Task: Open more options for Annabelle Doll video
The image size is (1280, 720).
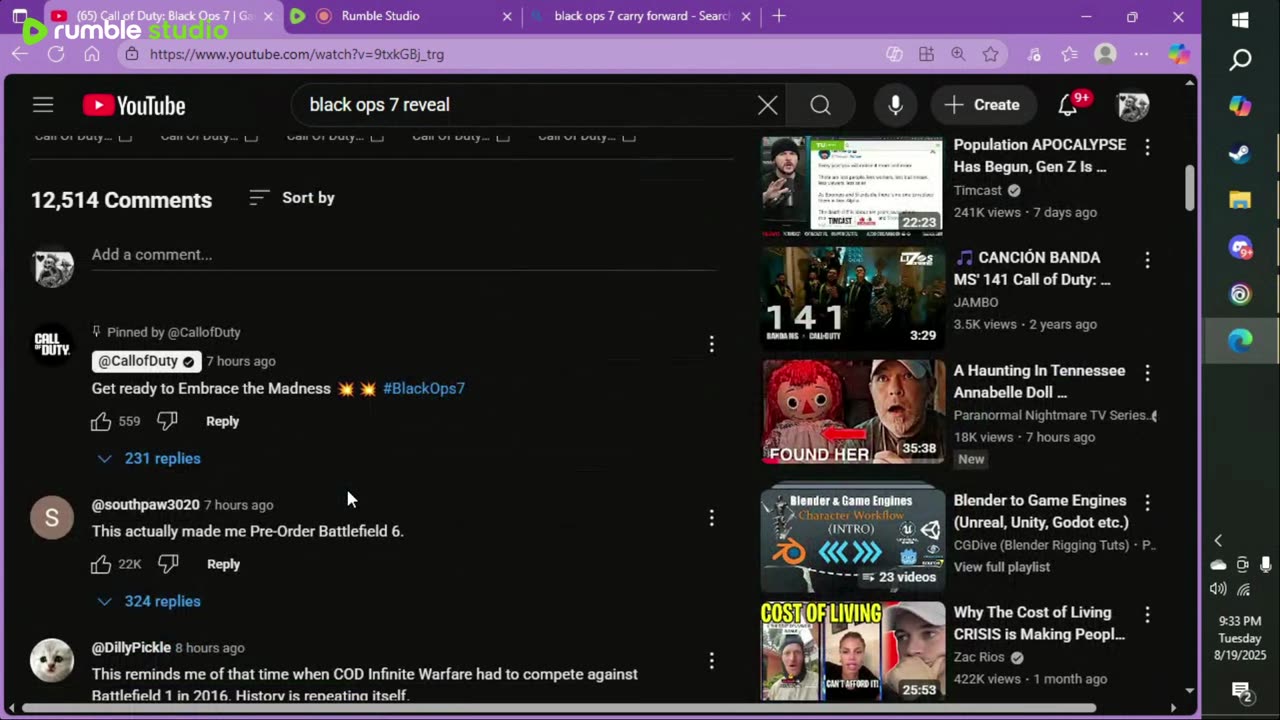Action: [1147, 372]
